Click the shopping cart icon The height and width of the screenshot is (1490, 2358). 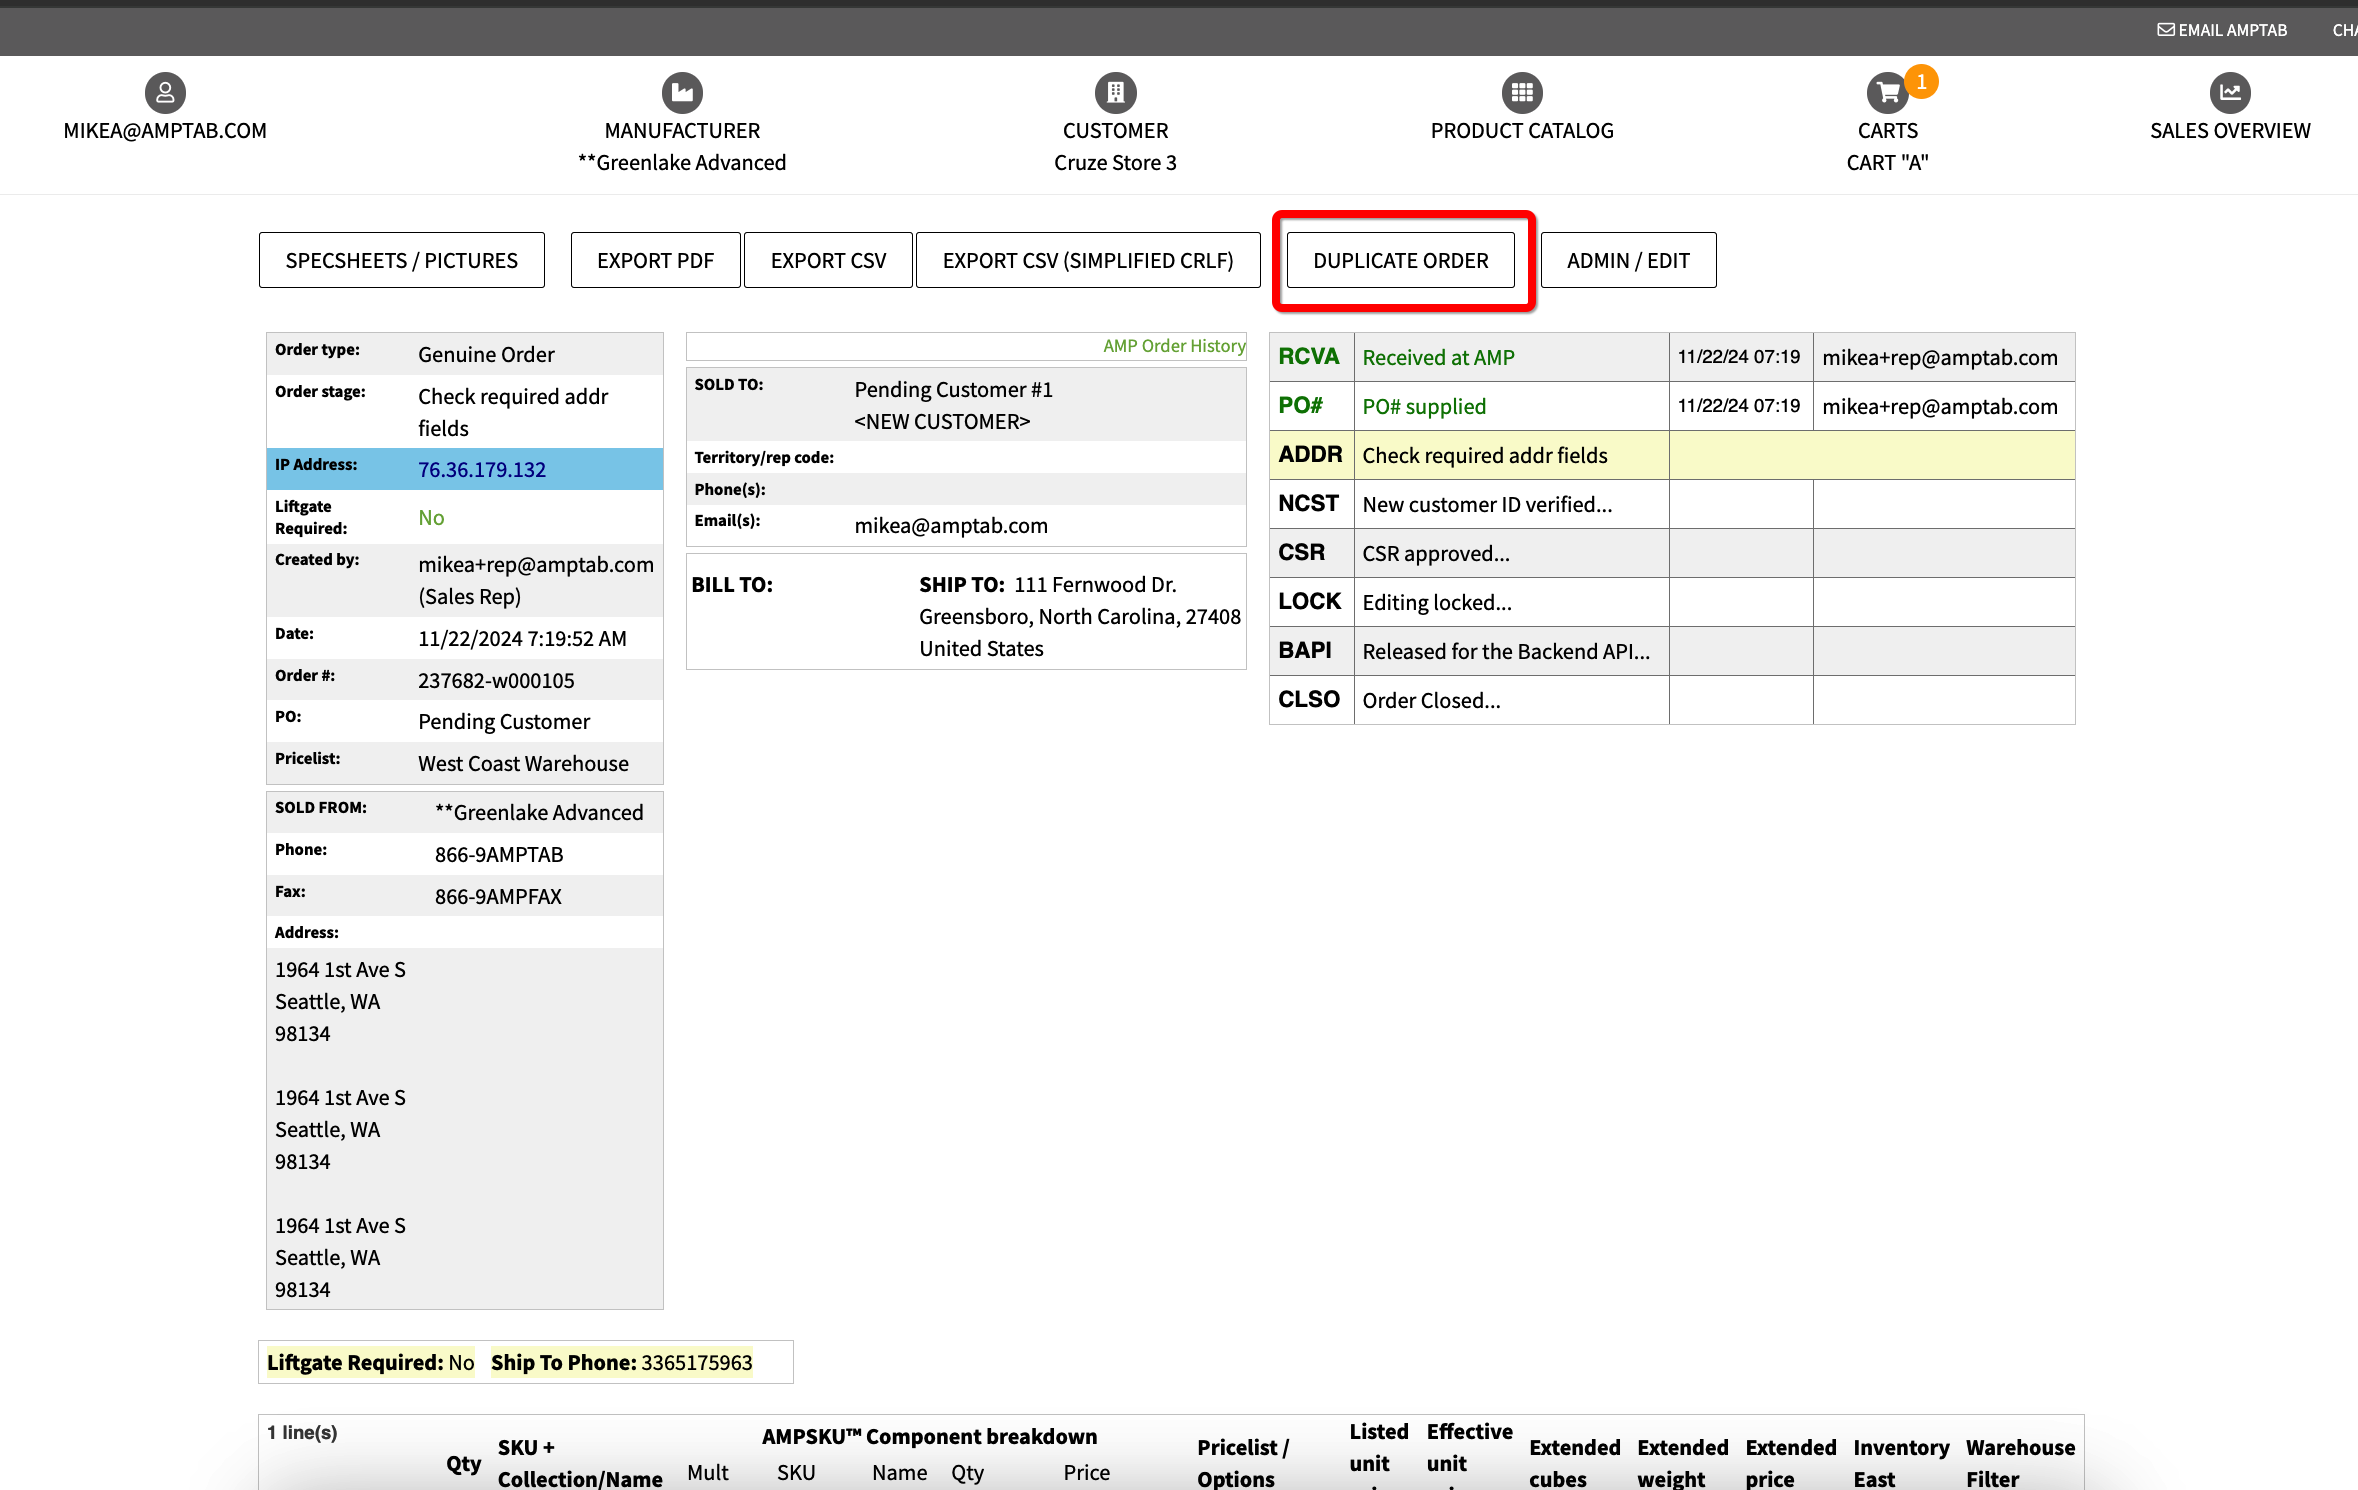point(1886,94)
